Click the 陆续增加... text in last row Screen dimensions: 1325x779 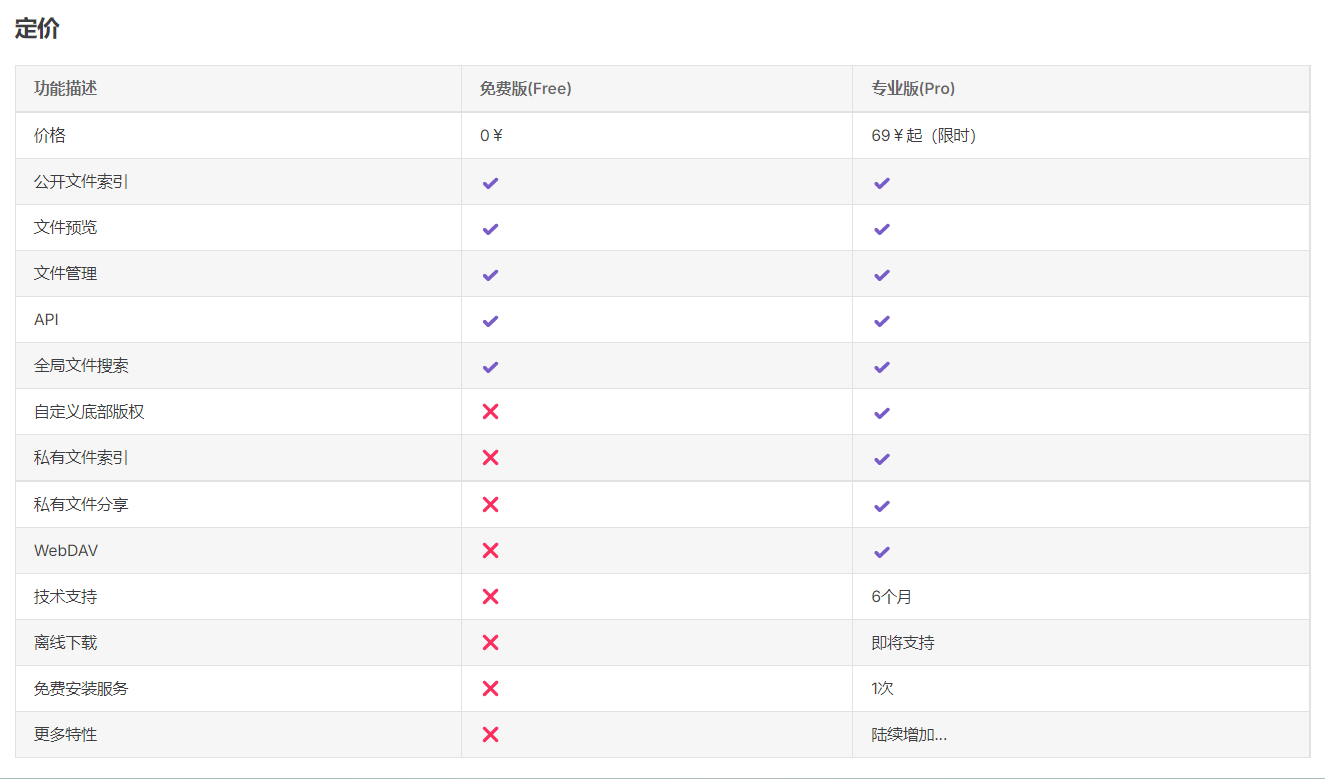click(908, 735)
